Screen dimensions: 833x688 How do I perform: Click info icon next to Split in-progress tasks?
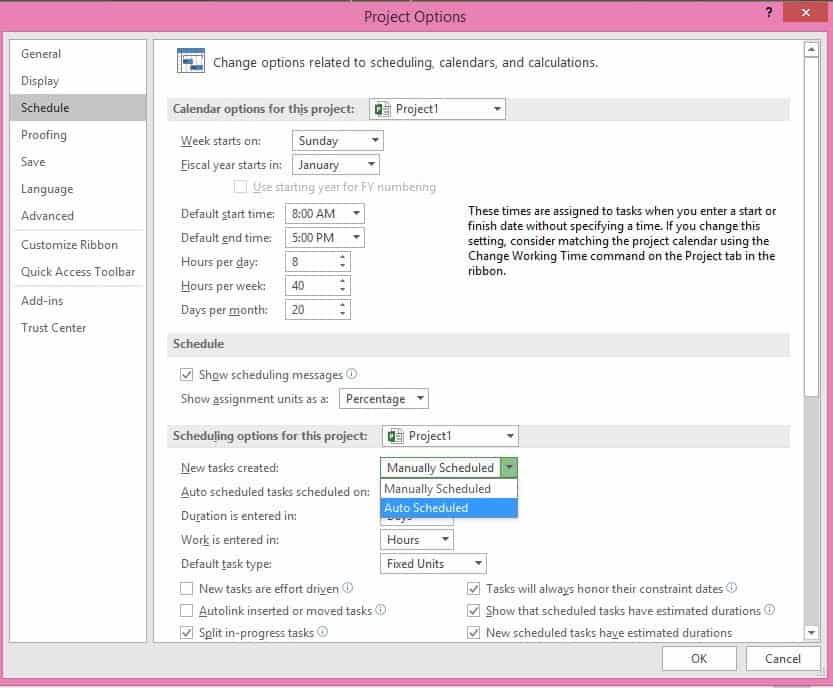coord(323,632)
